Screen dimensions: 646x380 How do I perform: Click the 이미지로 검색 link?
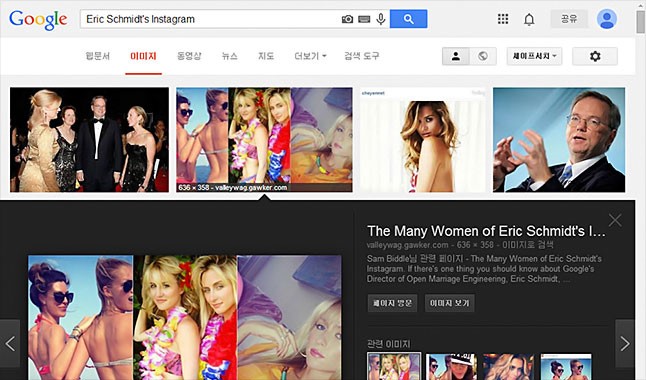[528, 245]
